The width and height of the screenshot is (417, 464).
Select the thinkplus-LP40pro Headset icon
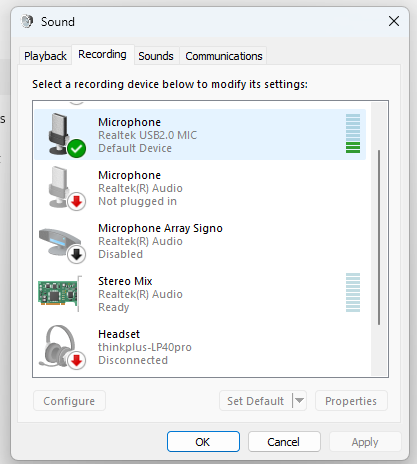[x=62, y=347]
